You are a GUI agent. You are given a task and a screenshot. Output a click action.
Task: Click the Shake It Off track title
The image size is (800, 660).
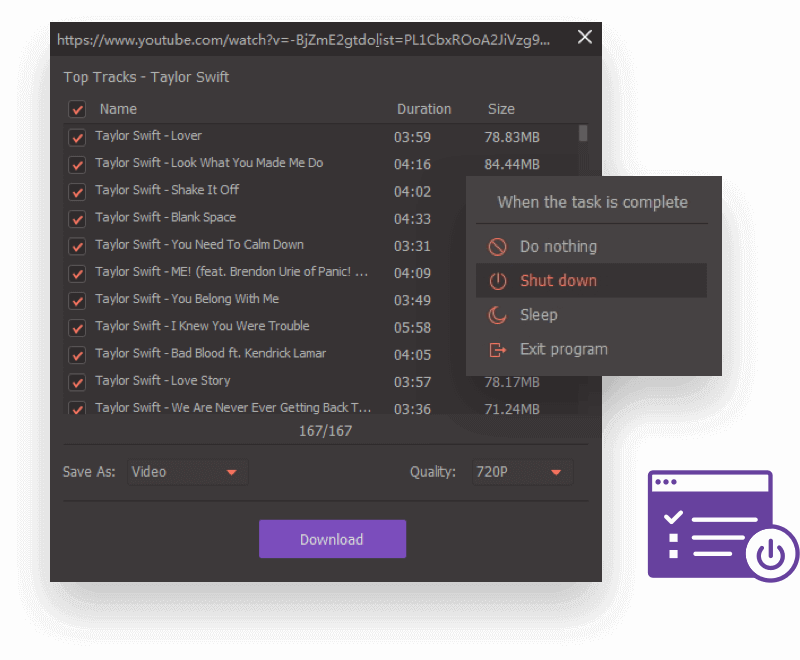167,190
